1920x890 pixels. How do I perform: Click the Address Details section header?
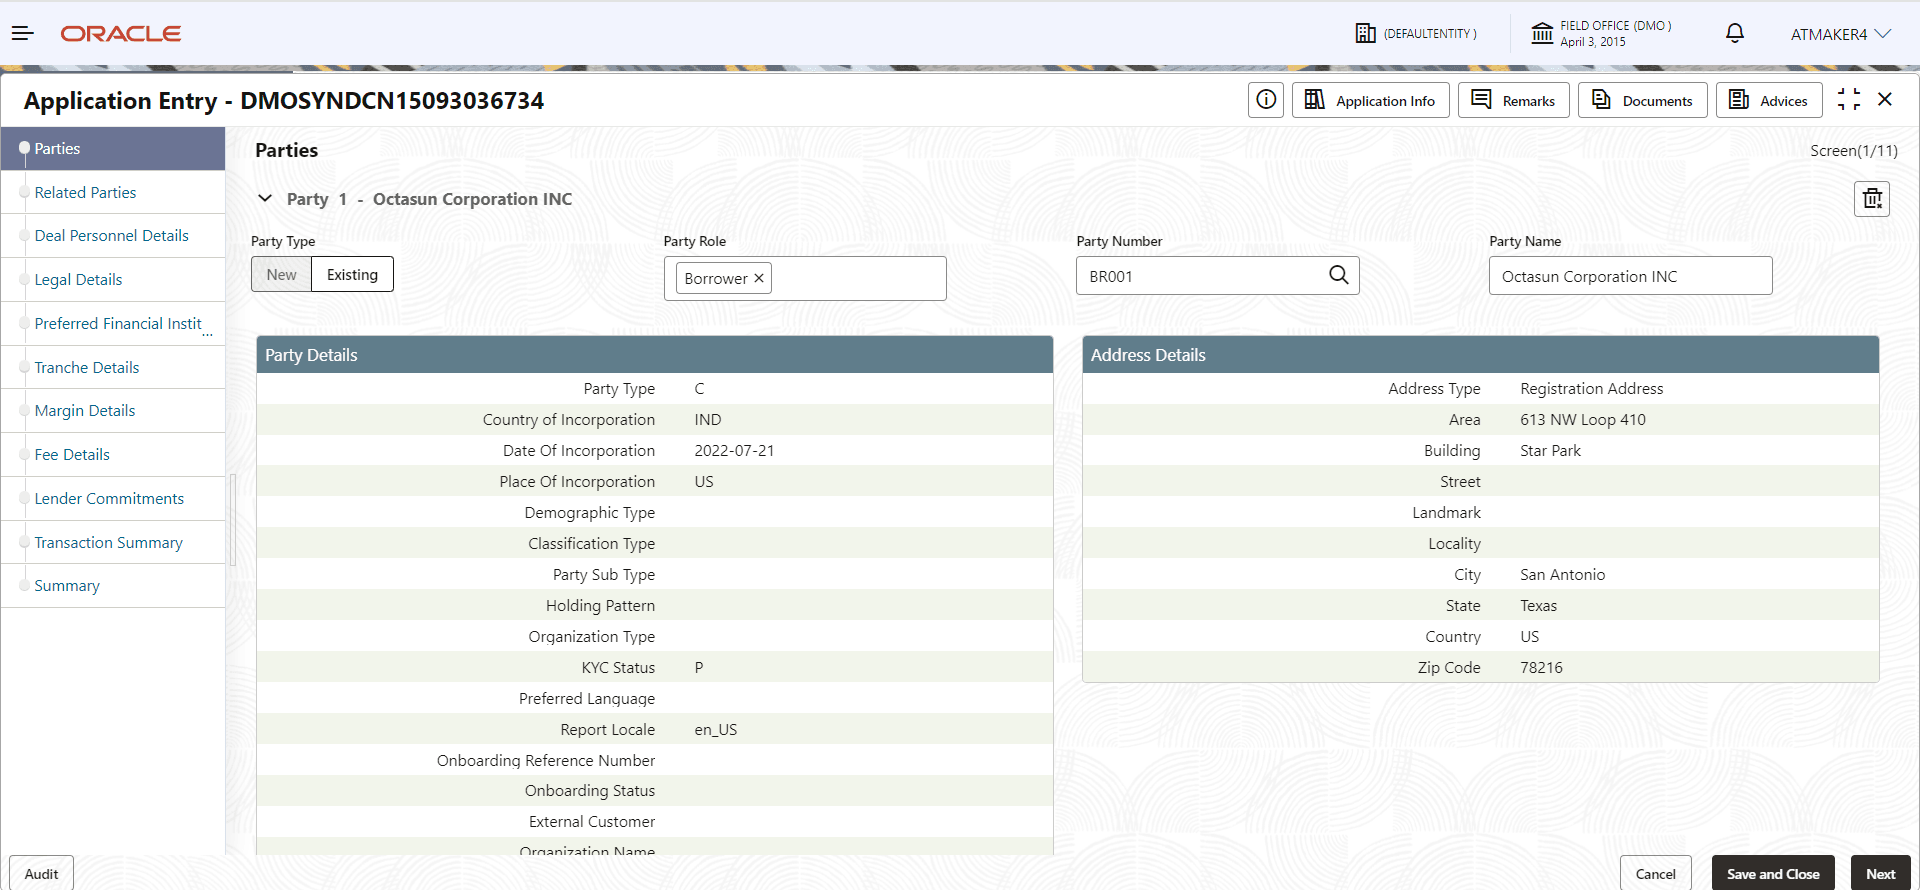click(1481, 355)
